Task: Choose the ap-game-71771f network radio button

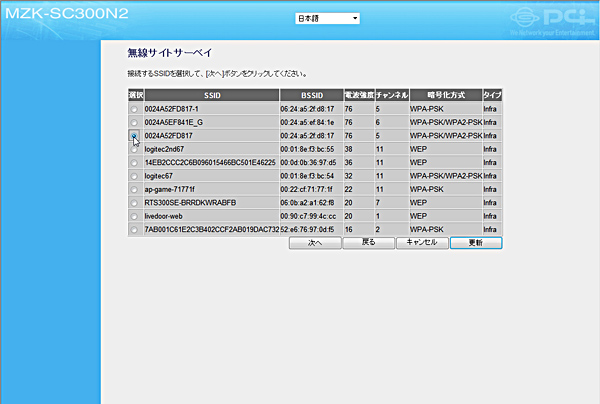Action: click(134, 188)
